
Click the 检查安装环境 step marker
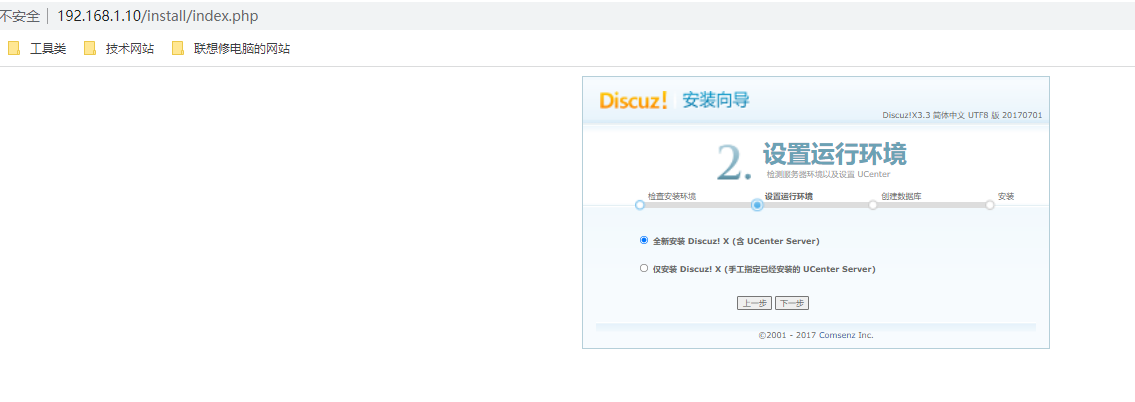(x=639, y=205)
